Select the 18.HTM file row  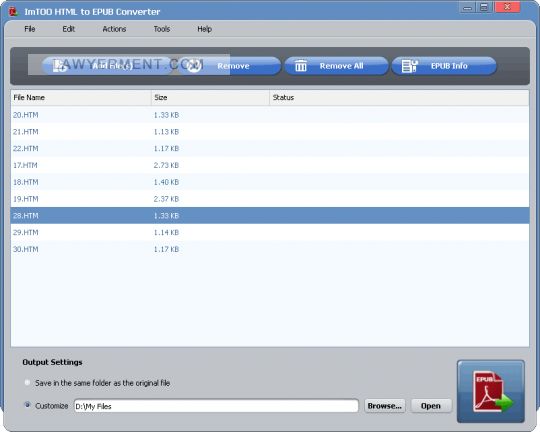[x=270, y=182]
